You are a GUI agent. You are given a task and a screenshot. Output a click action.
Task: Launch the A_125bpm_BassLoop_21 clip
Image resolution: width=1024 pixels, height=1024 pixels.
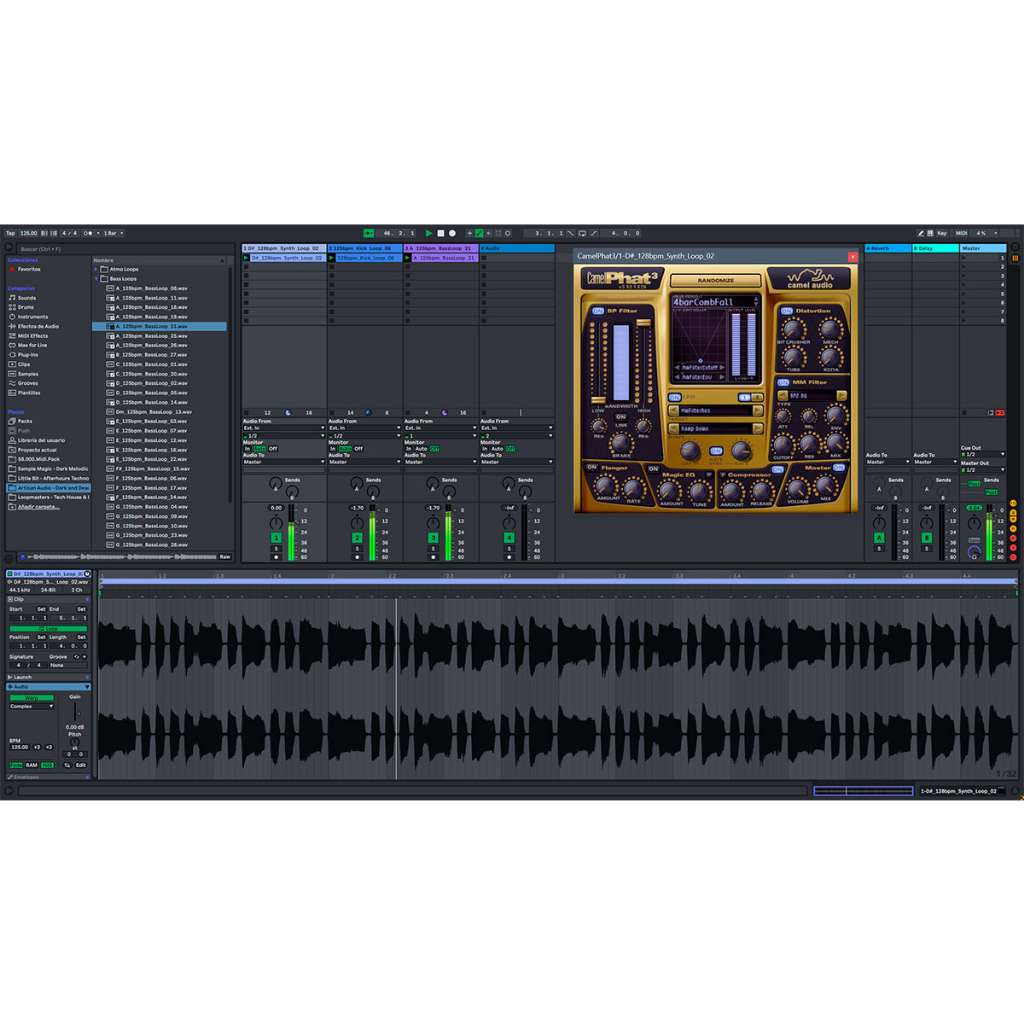point(408,258)
